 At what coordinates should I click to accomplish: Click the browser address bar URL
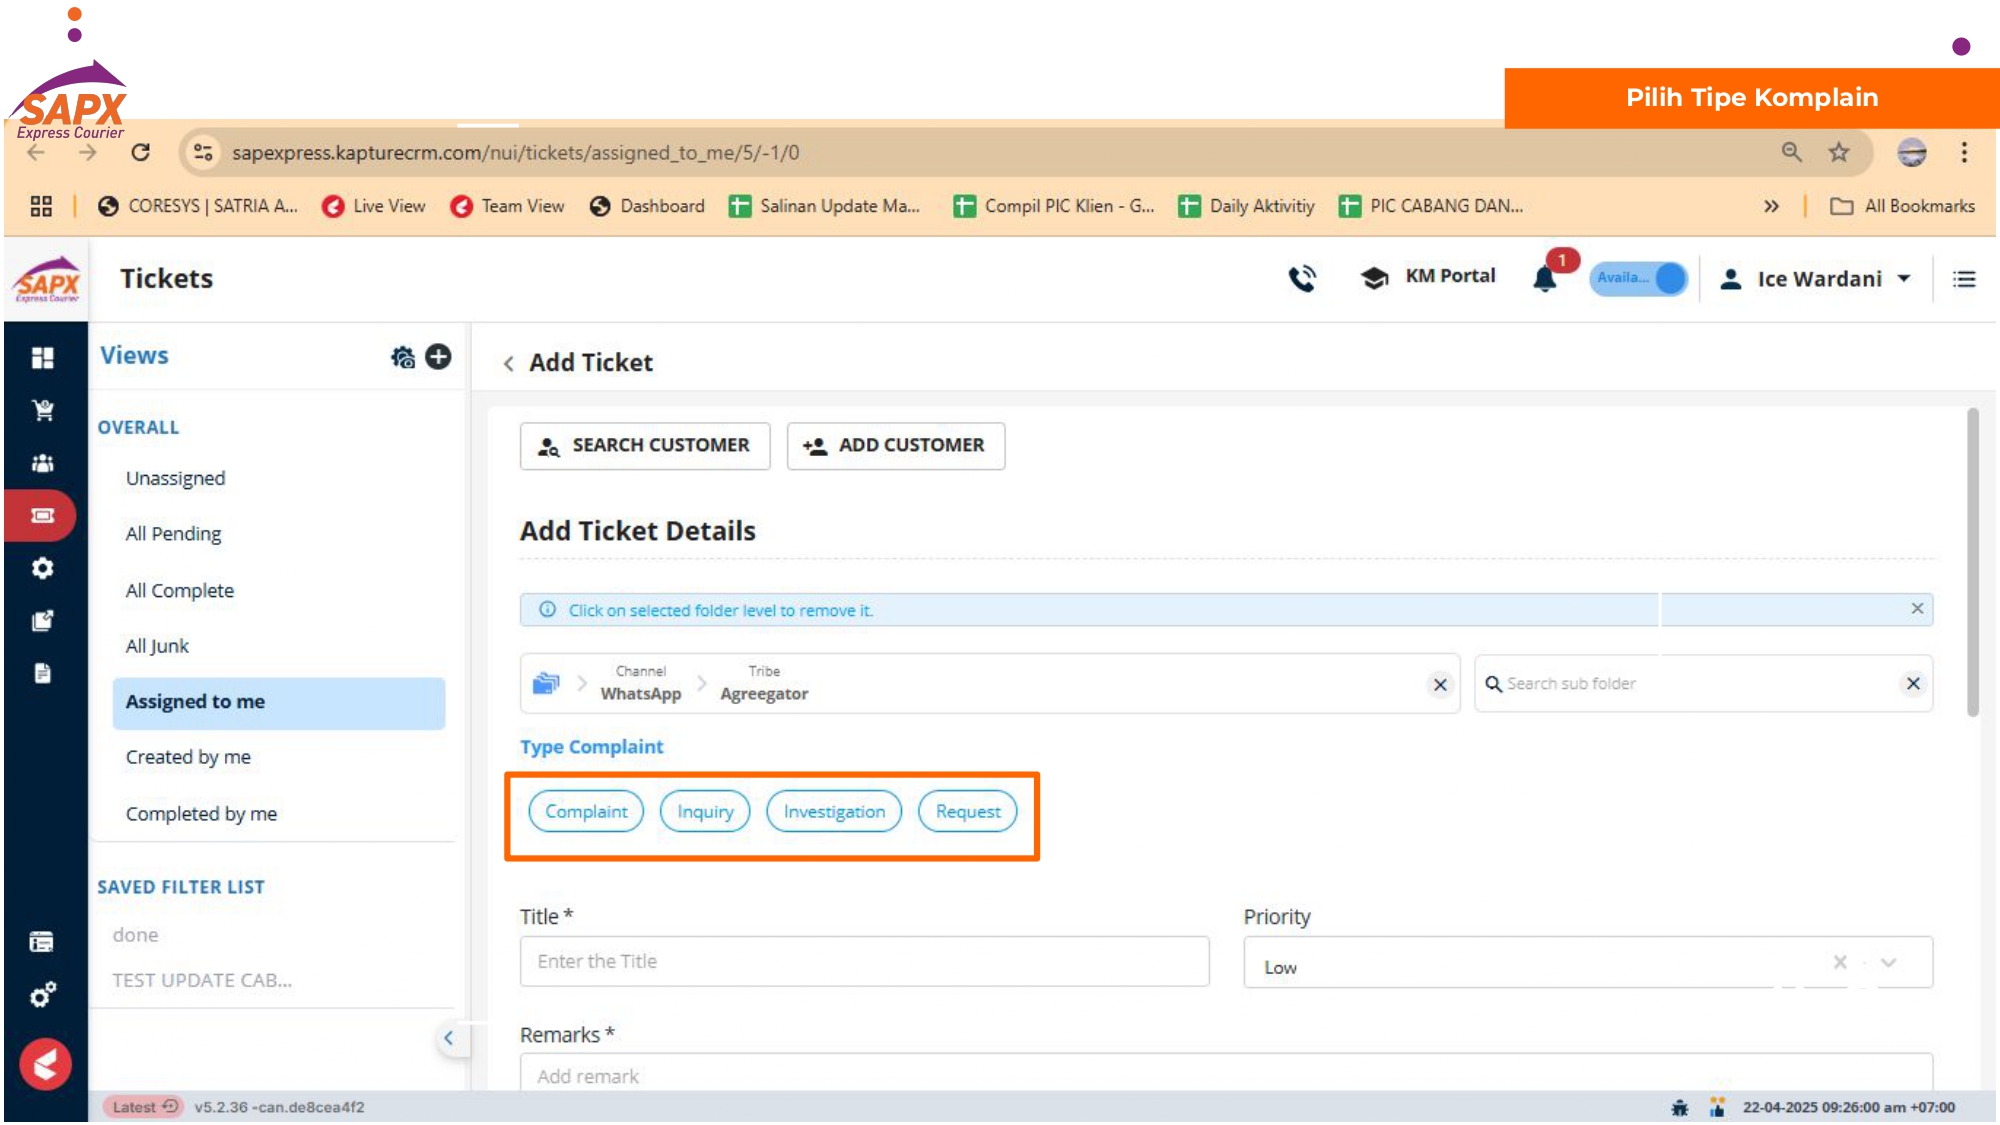click(x=515, y=152)
